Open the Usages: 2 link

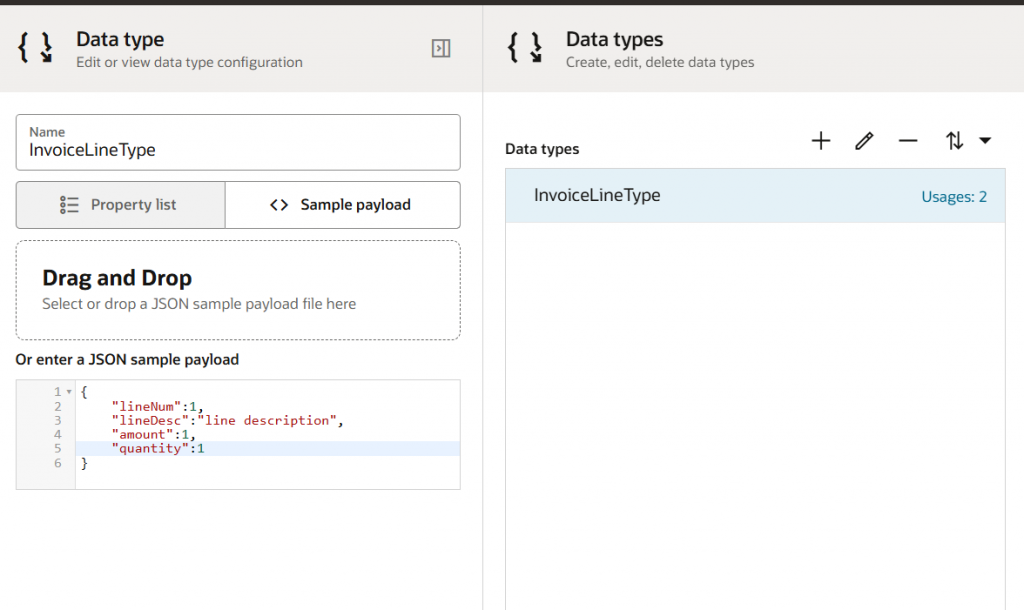(x=953, y=196)
